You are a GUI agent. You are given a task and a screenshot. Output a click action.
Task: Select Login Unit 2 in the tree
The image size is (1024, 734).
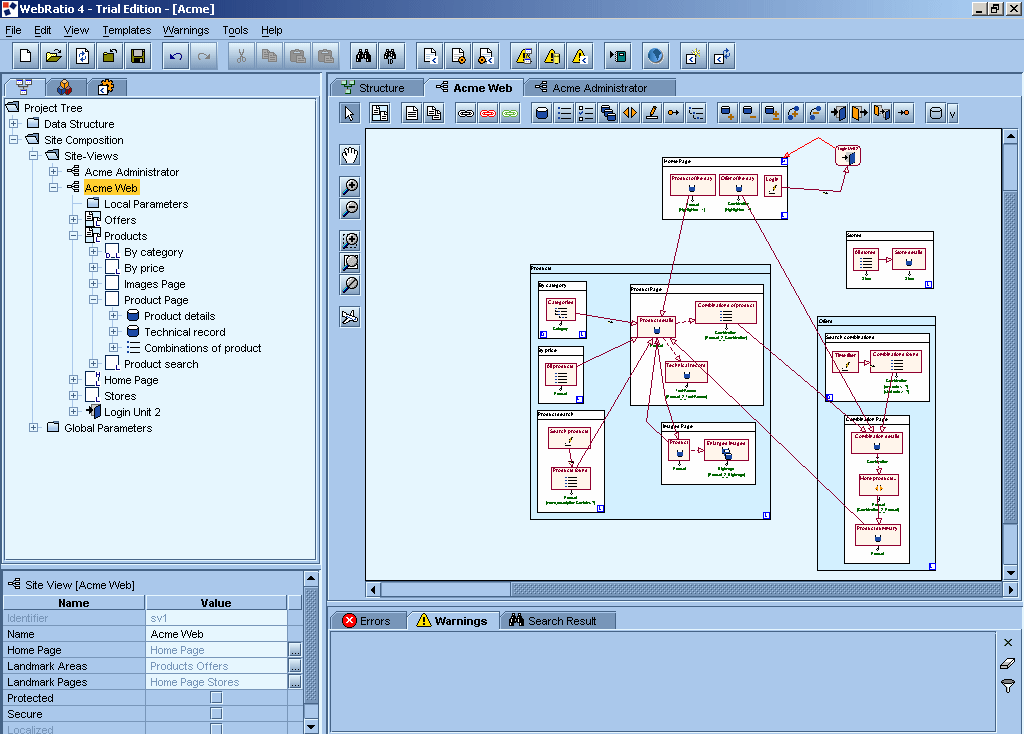132,412
